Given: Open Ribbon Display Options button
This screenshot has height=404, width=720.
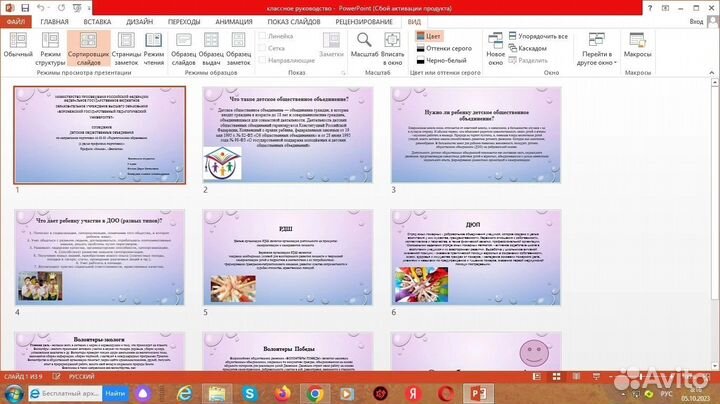Looking at the screenshot, I should click(665, 8).
